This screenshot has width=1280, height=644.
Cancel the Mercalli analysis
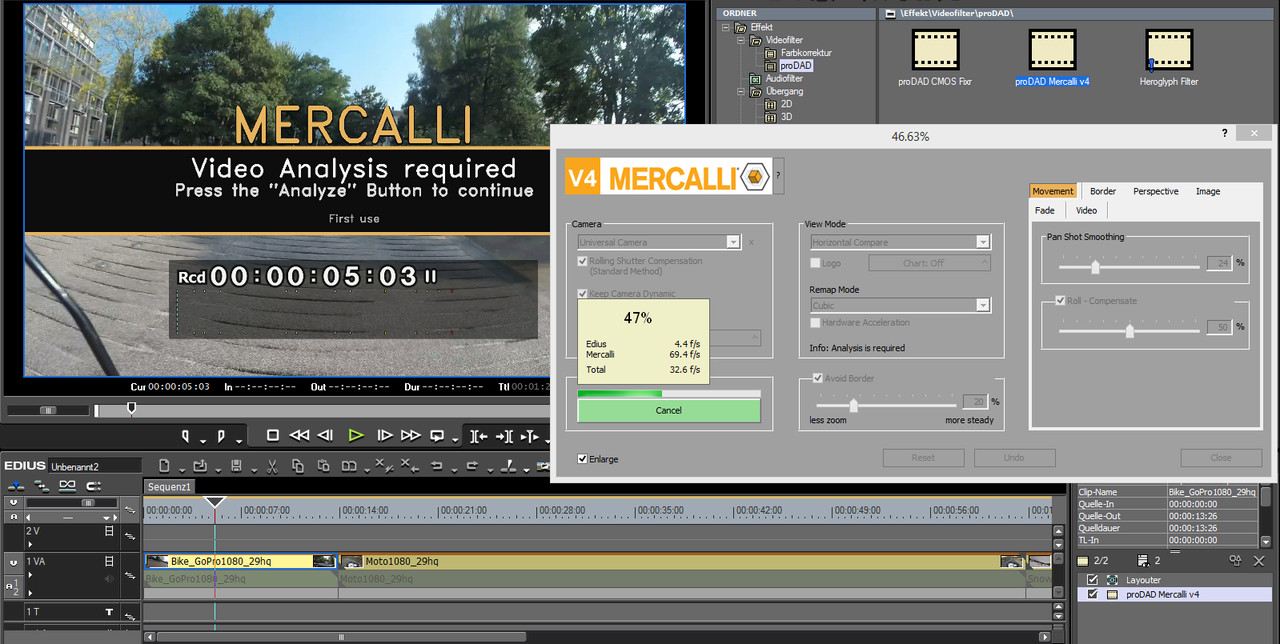point(669,410)
